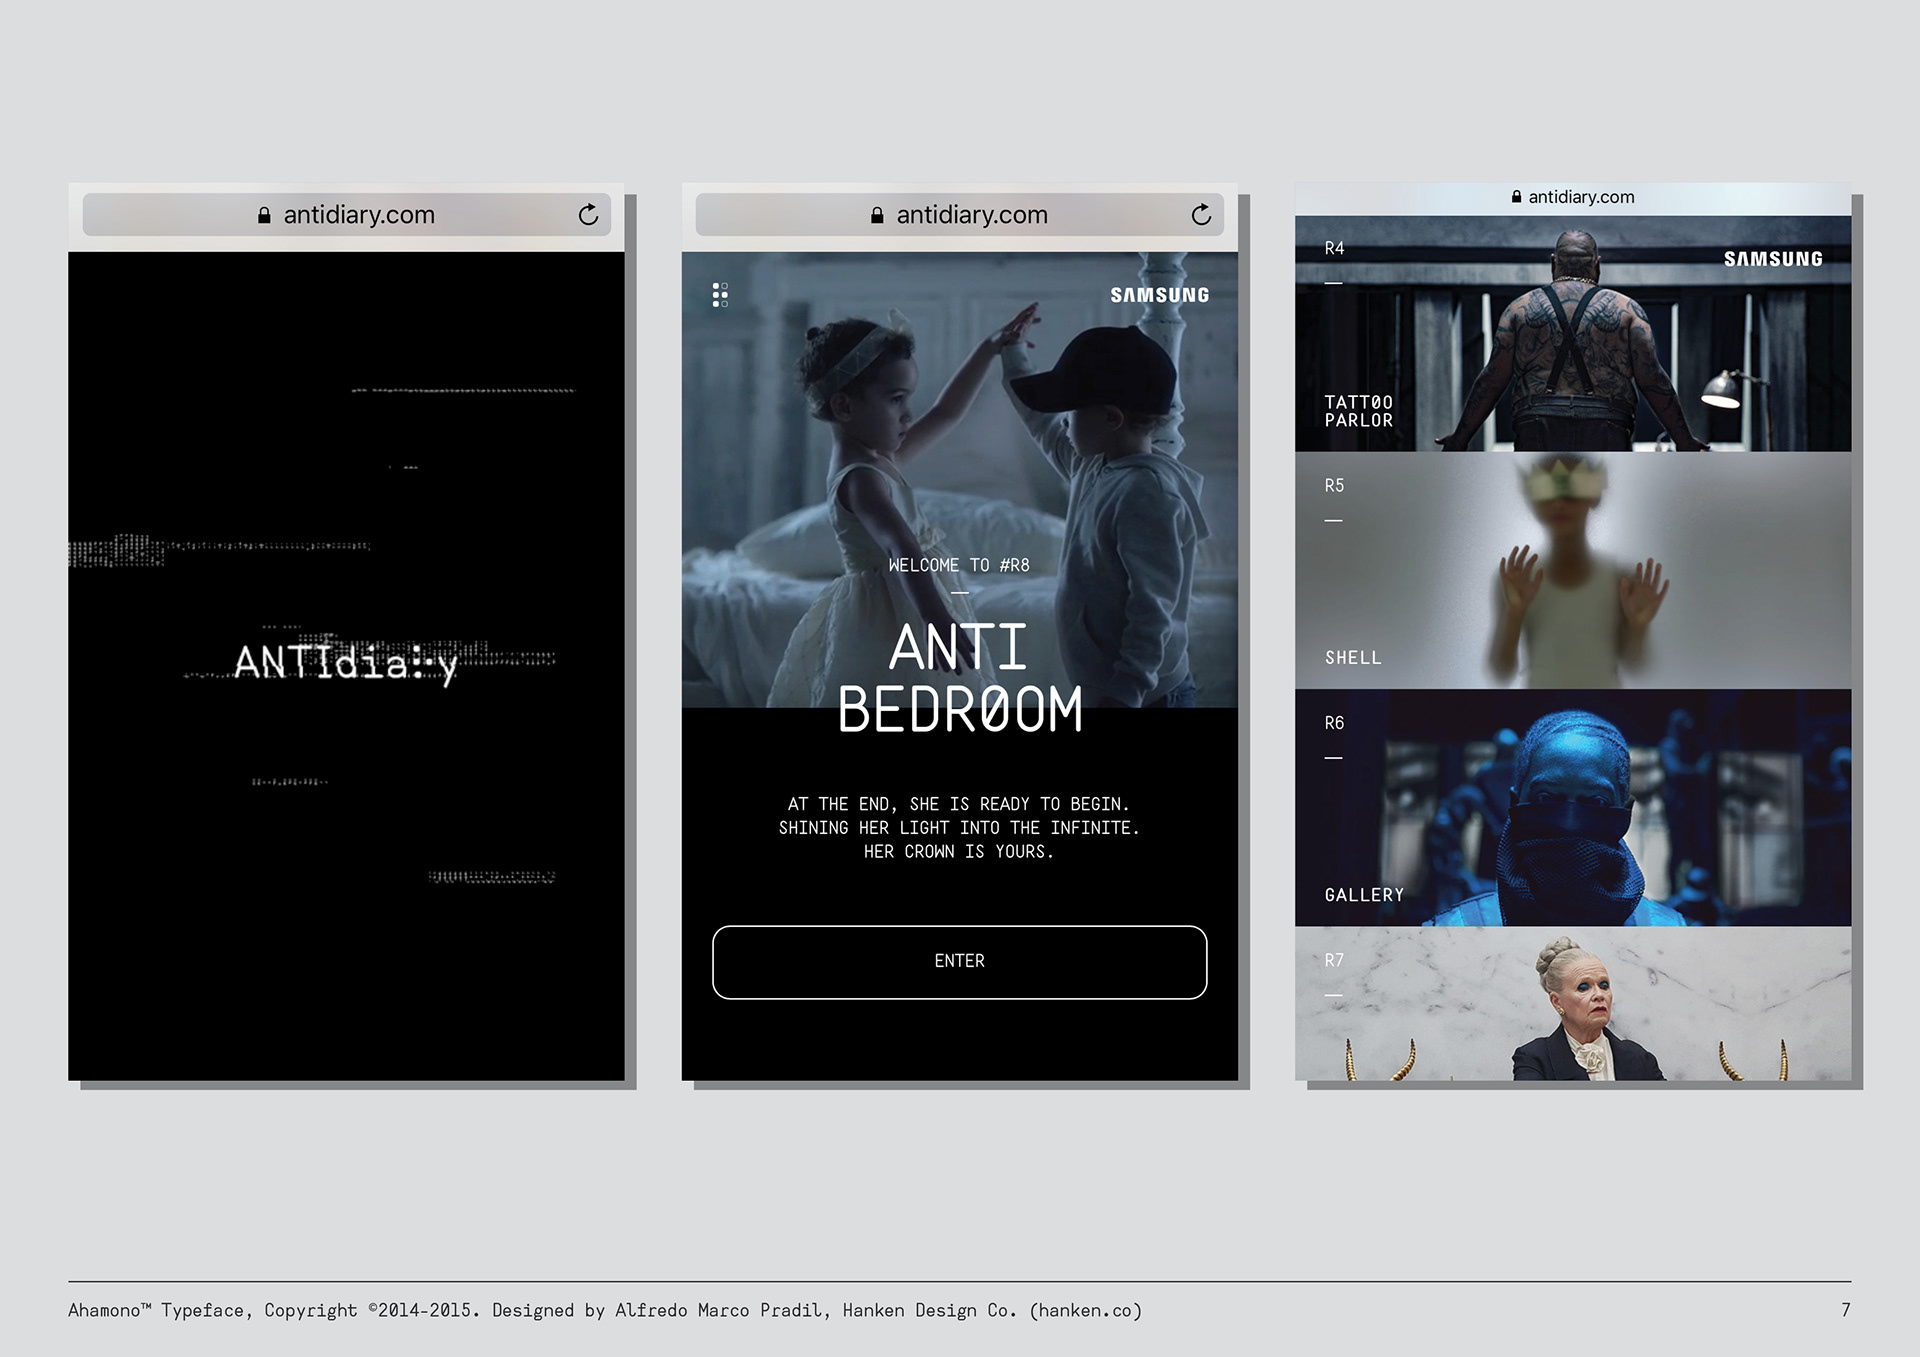
Task: Open R5 Shell room tile
Action: [x=1572, y=570]
